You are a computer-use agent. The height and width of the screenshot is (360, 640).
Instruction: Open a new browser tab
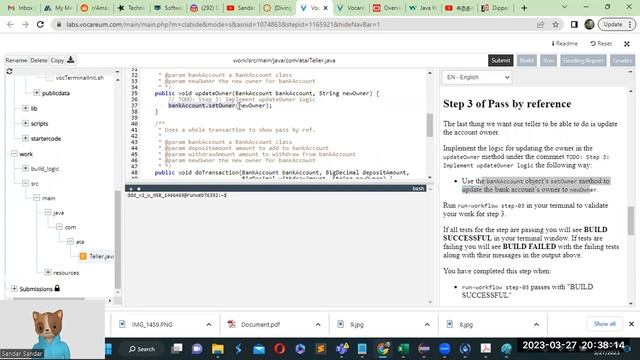pos(524,8)
